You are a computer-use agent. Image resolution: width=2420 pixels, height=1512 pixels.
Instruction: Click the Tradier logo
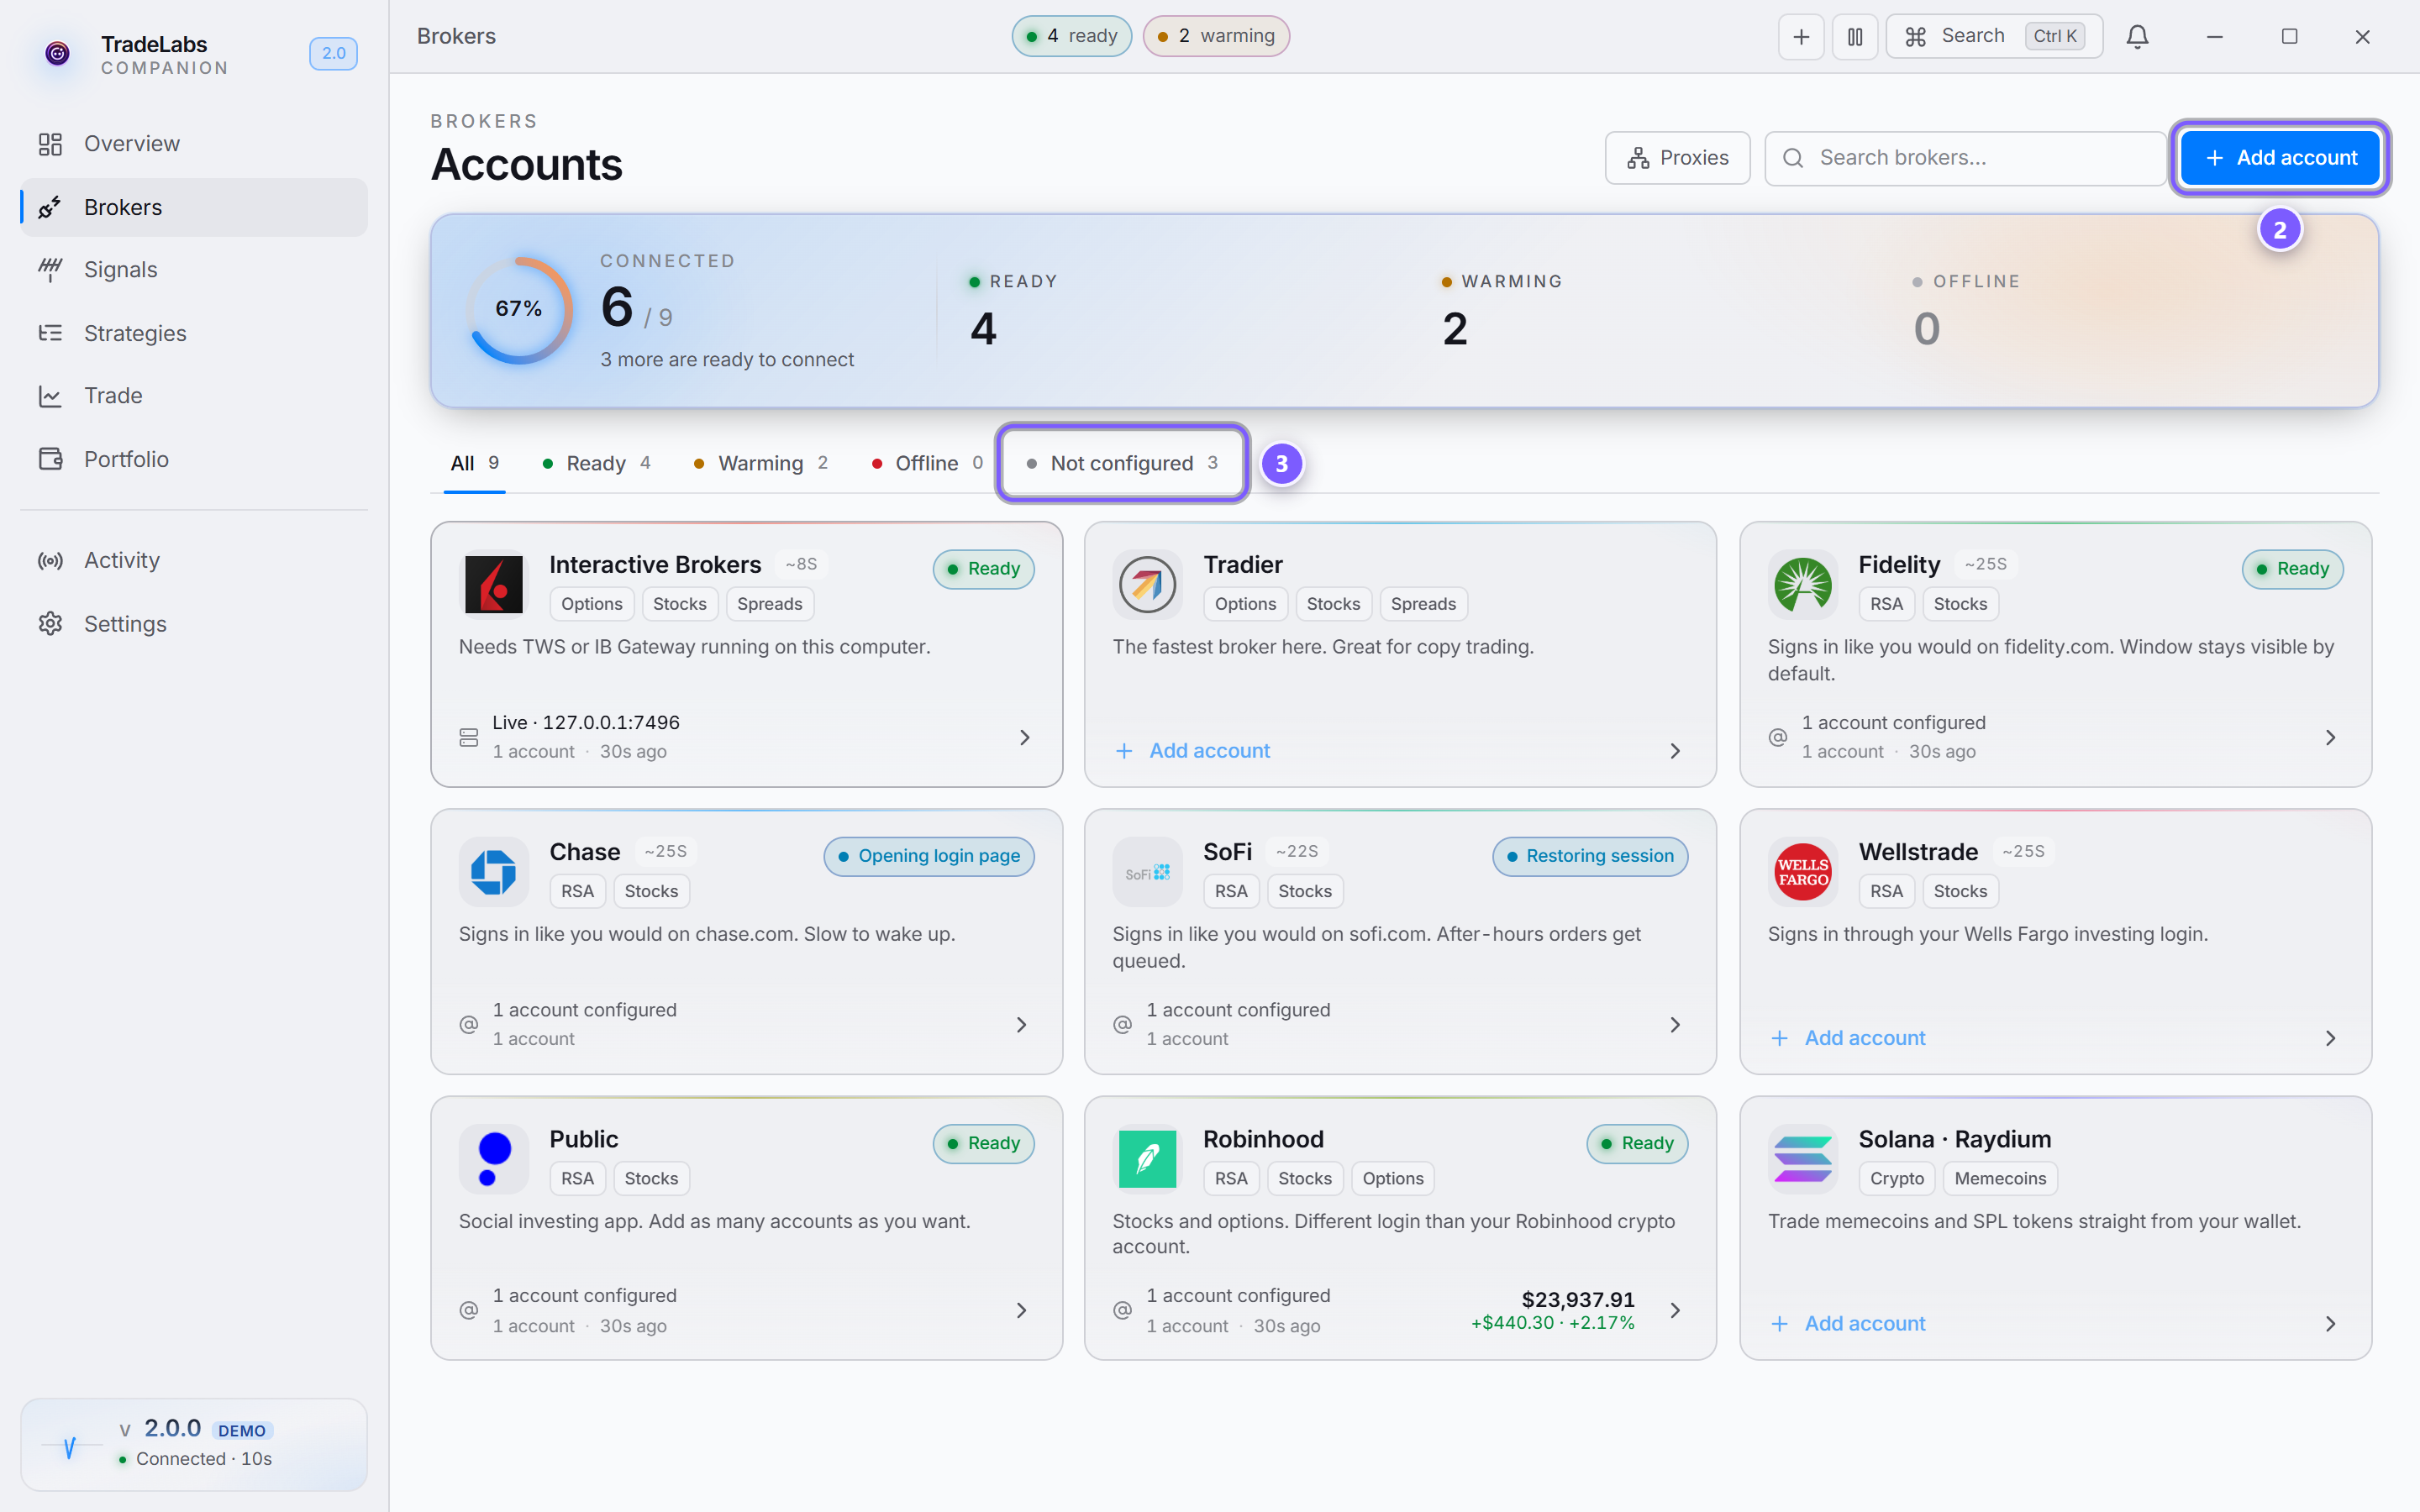point(1147,584)
